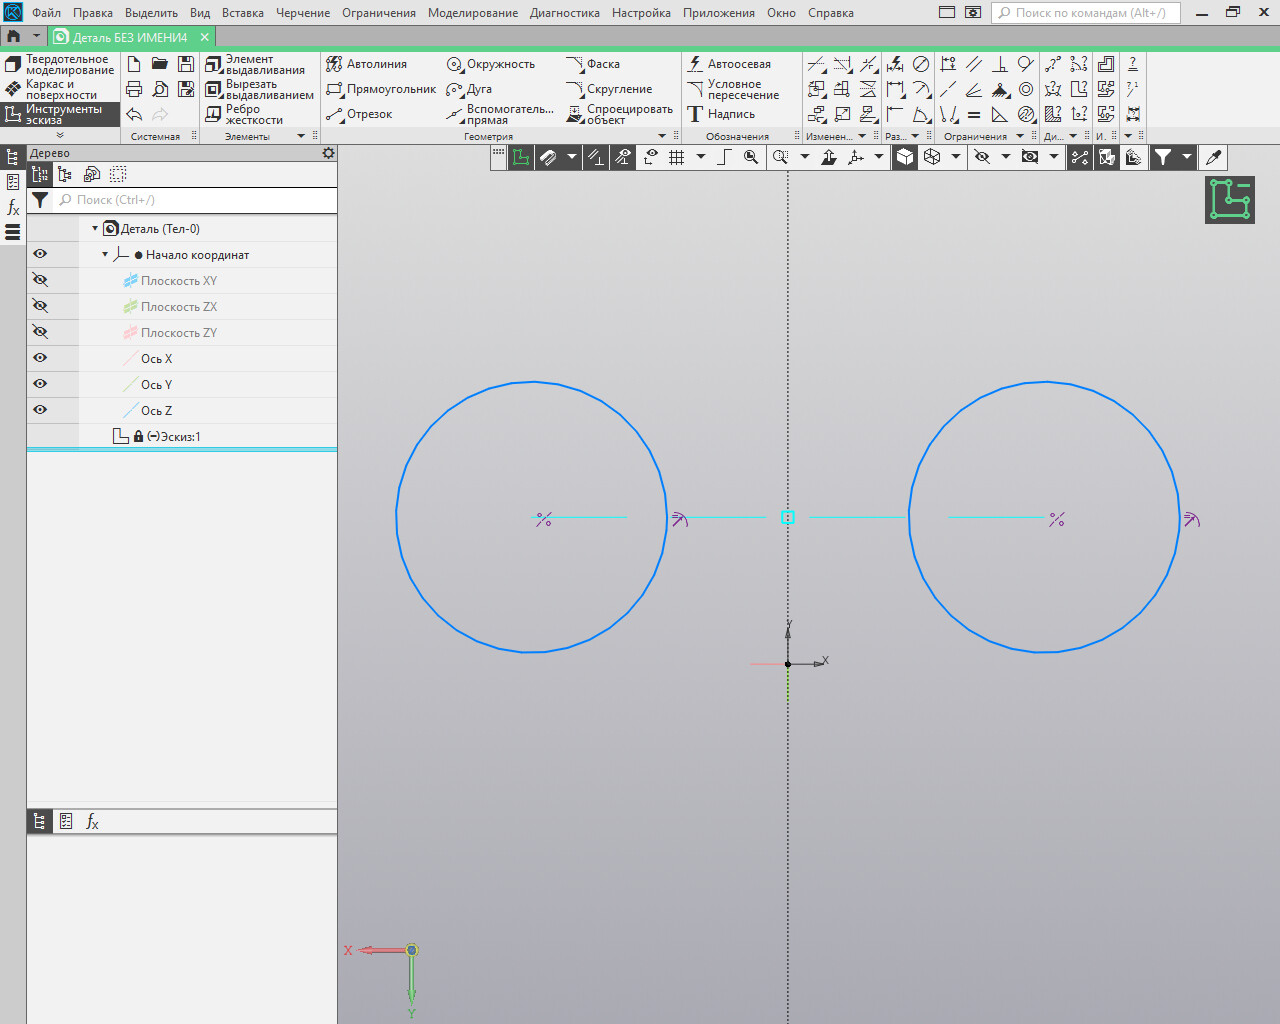Select the Окружность (circle) tool

(491, 64)
